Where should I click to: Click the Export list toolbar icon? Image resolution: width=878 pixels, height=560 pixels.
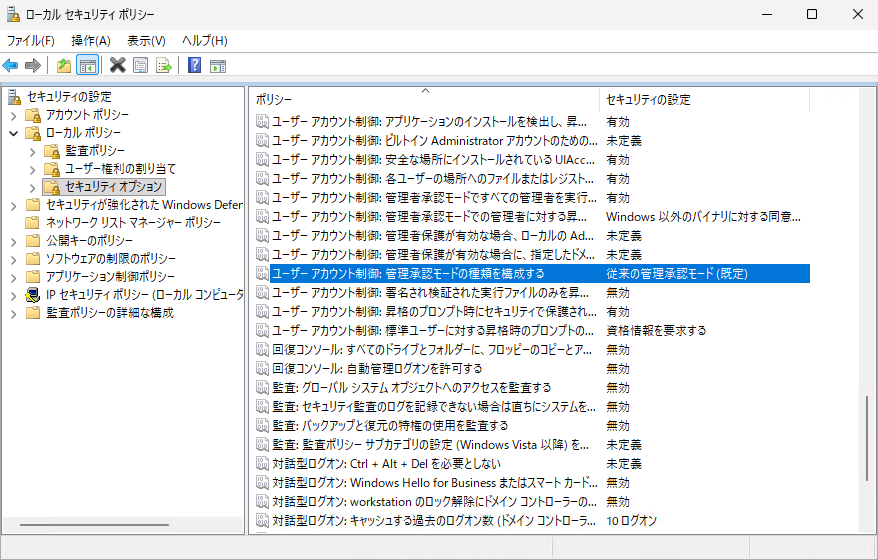164,66
